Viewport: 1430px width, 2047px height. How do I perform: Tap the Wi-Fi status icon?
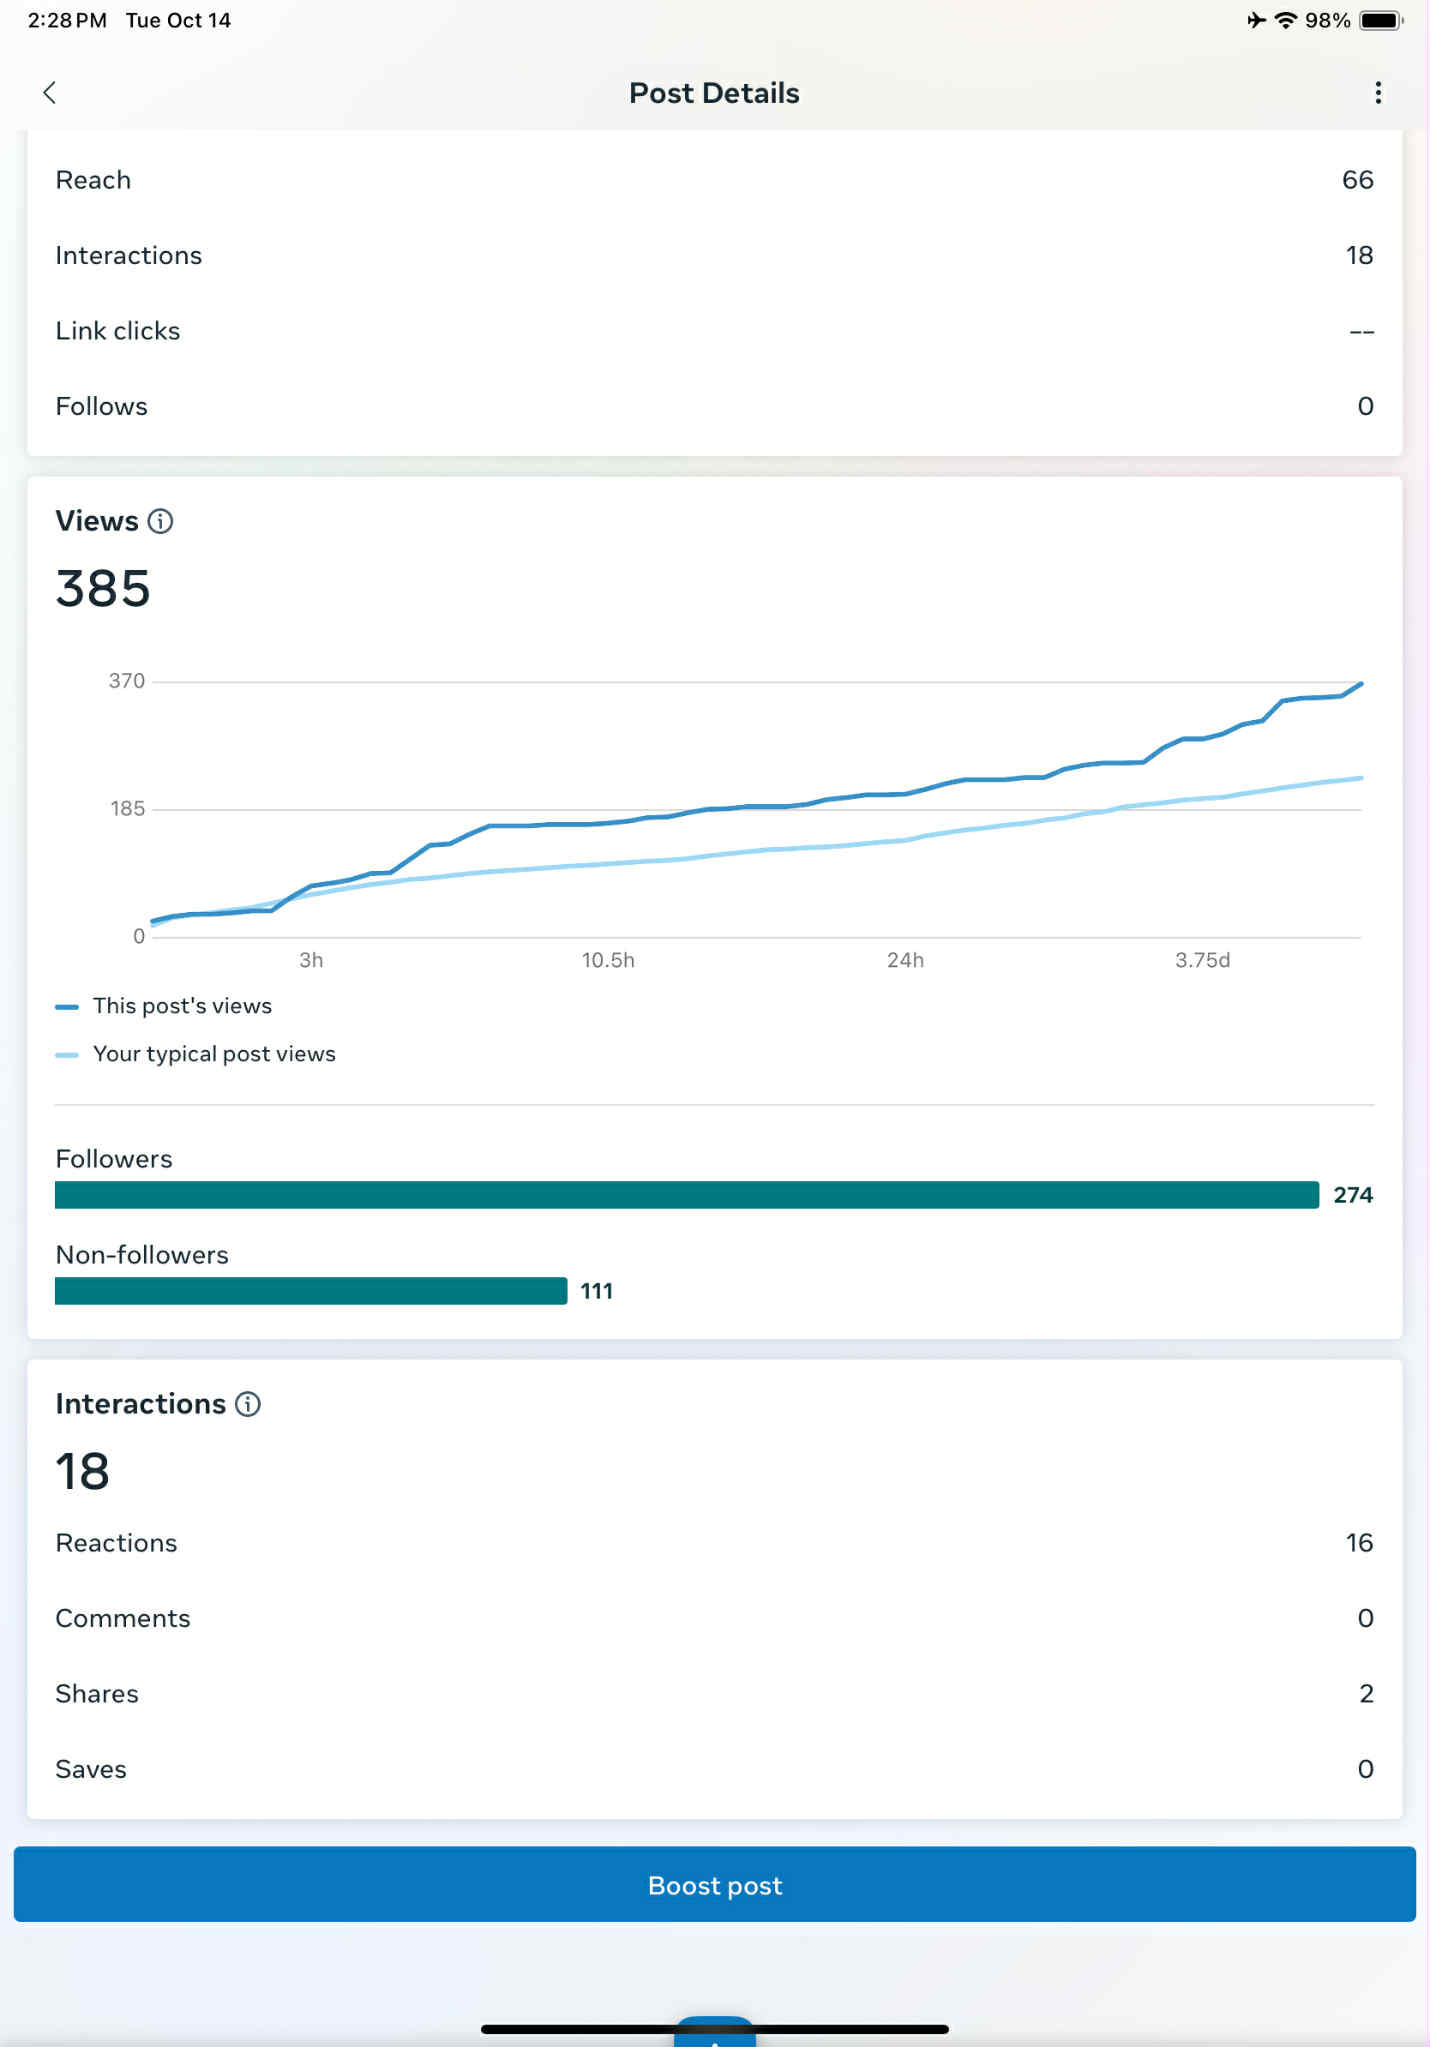click(1286, 20)
